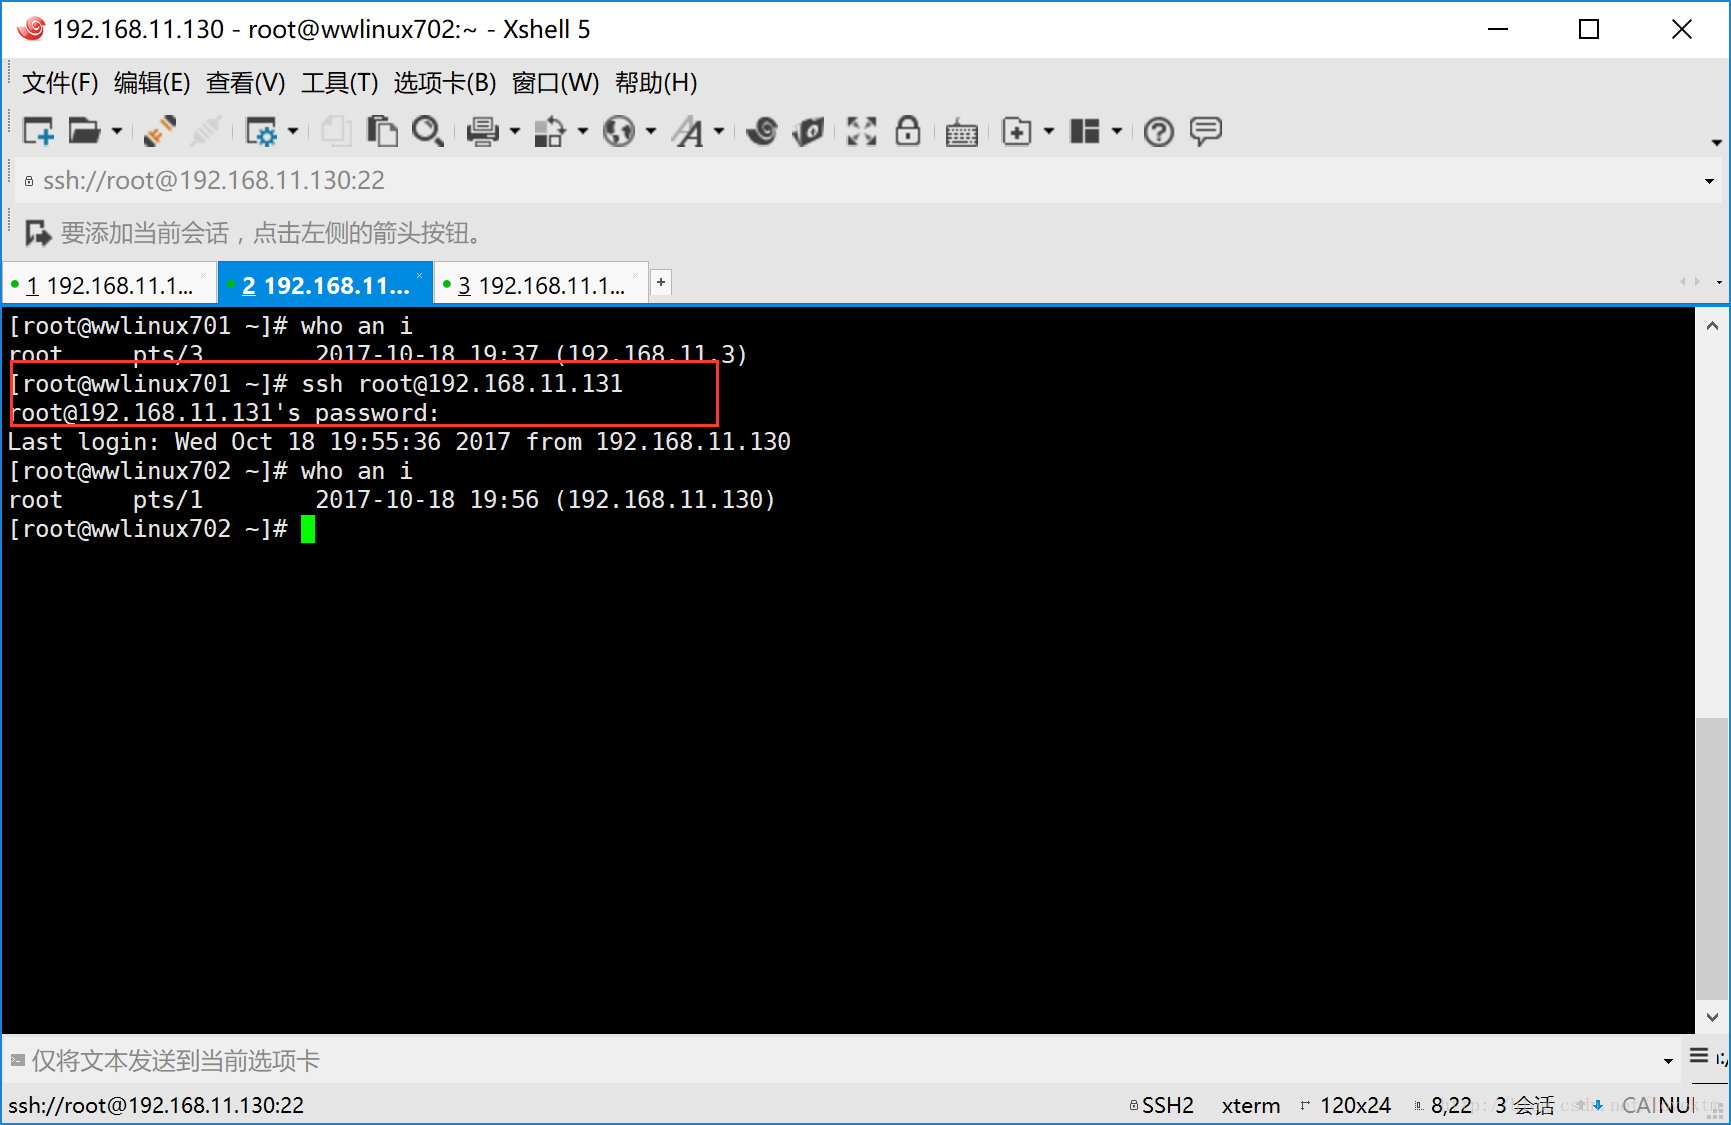The width and height of the screenshot is (1731, 1125).
Task: Launch Xftp swirl icon
Action: [762, 131]
